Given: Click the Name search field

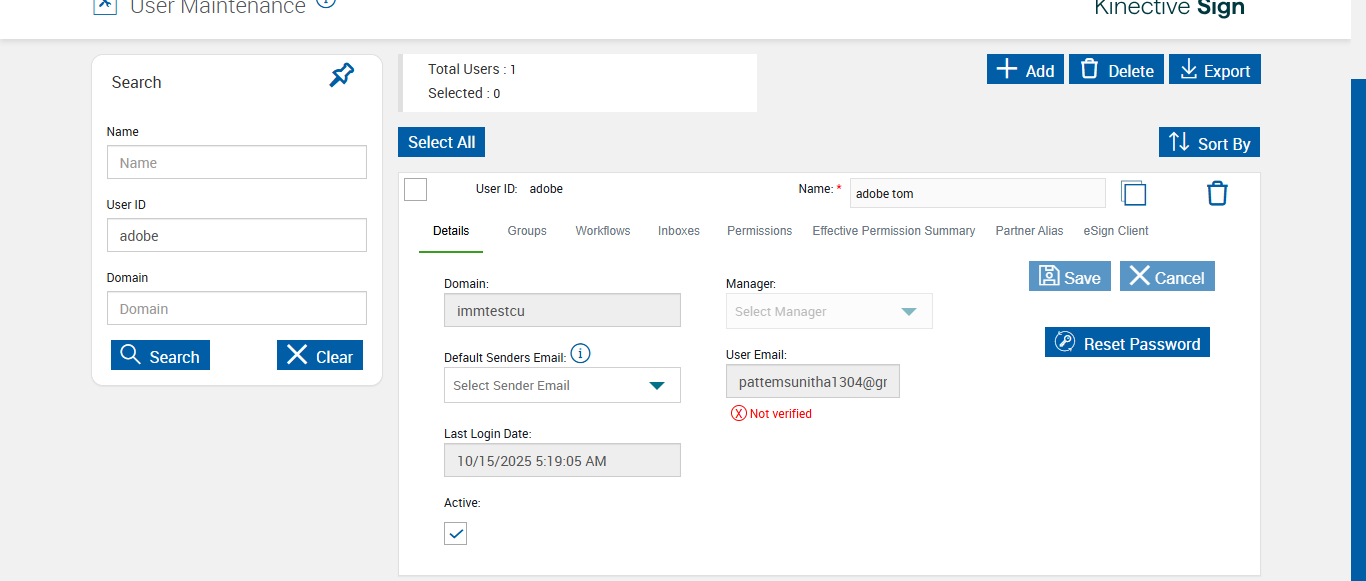Looking at the screenshot, I should pyautogui.click(x=237, y=162).
